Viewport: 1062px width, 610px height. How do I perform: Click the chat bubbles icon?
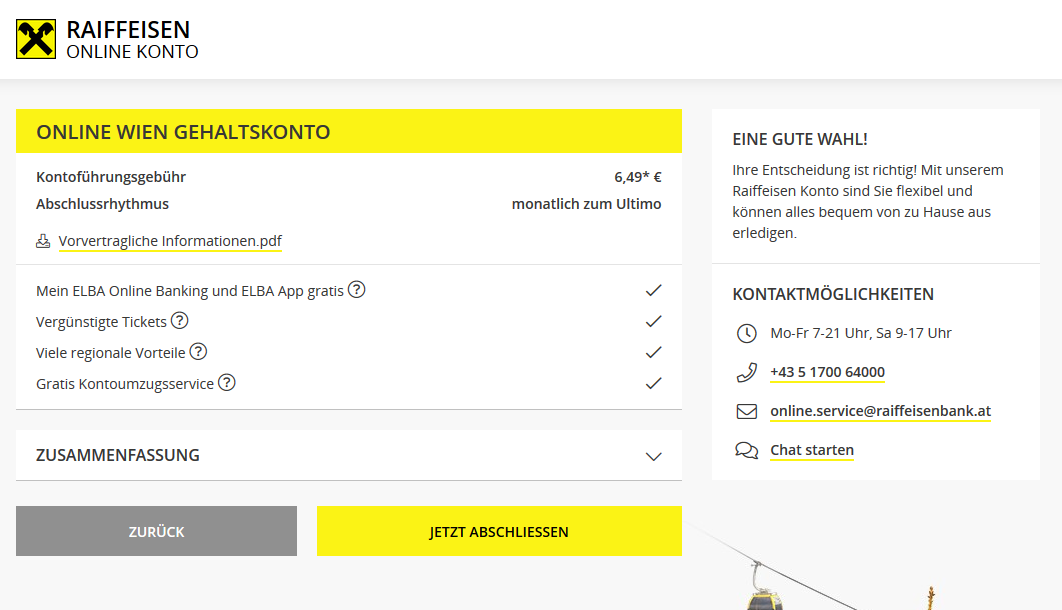[x=746, y=450]
